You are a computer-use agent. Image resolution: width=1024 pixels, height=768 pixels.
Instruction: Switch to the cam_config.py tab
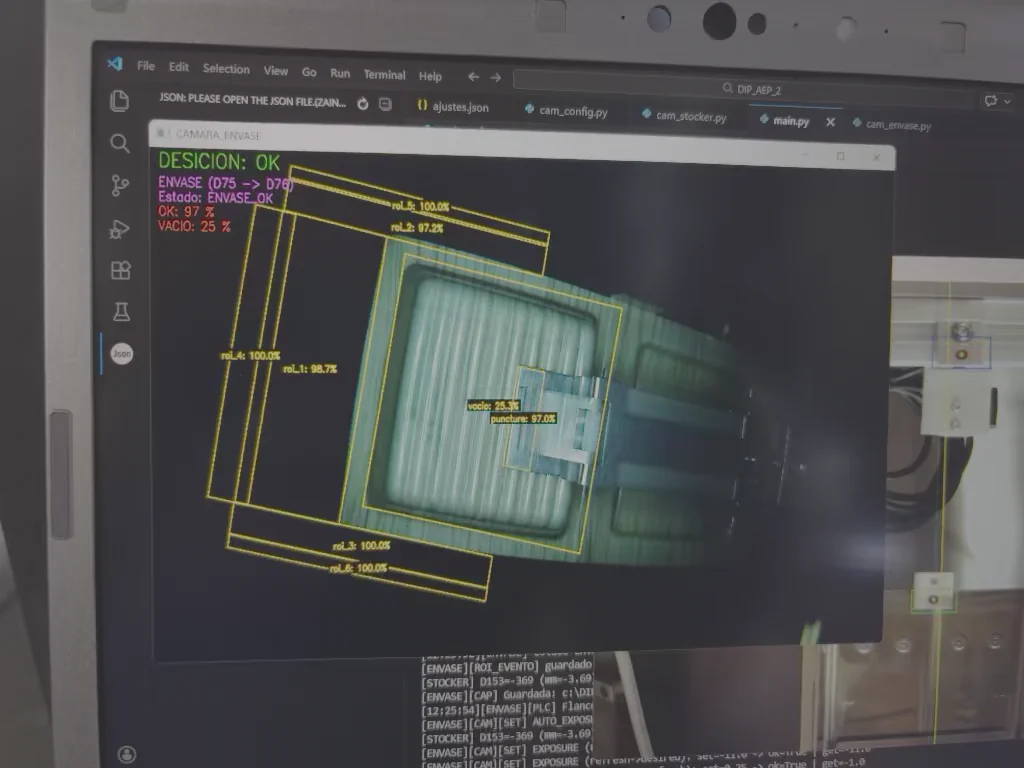coord(566,111)
